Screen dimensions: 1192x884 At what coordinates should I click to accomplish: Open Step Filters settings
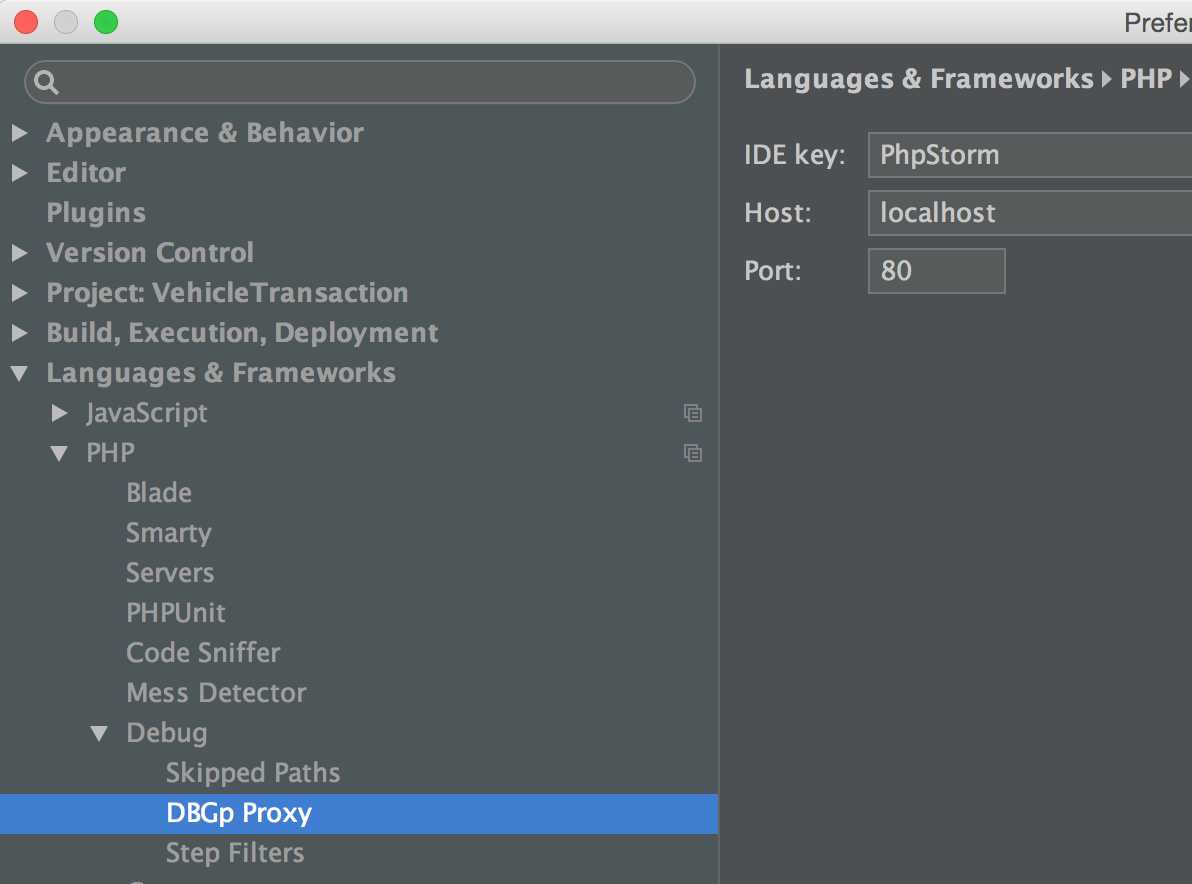(x=235, y=853)
